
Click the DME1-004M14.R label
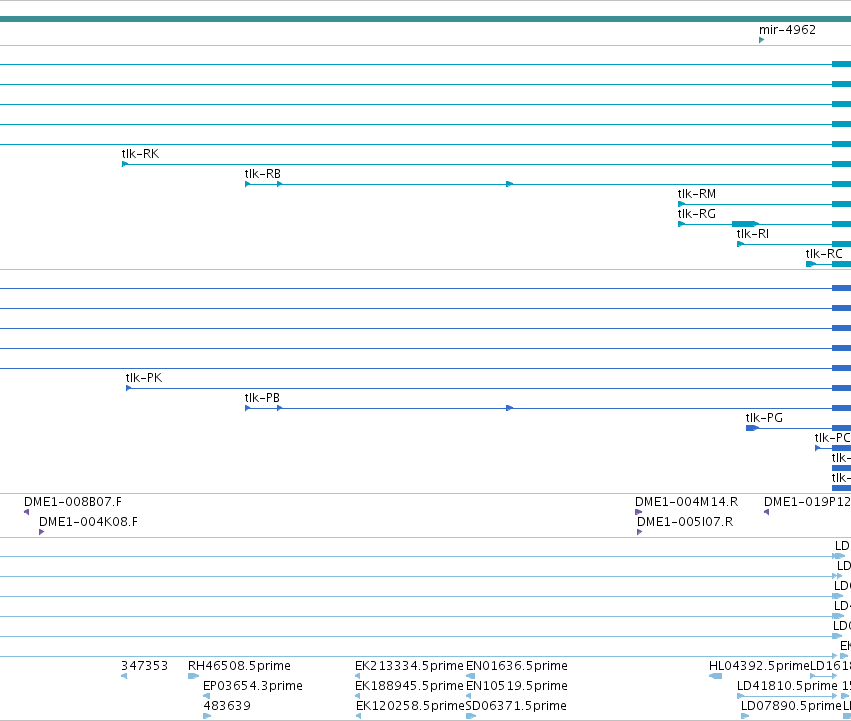pyautogui.click(x=687, y=502)
